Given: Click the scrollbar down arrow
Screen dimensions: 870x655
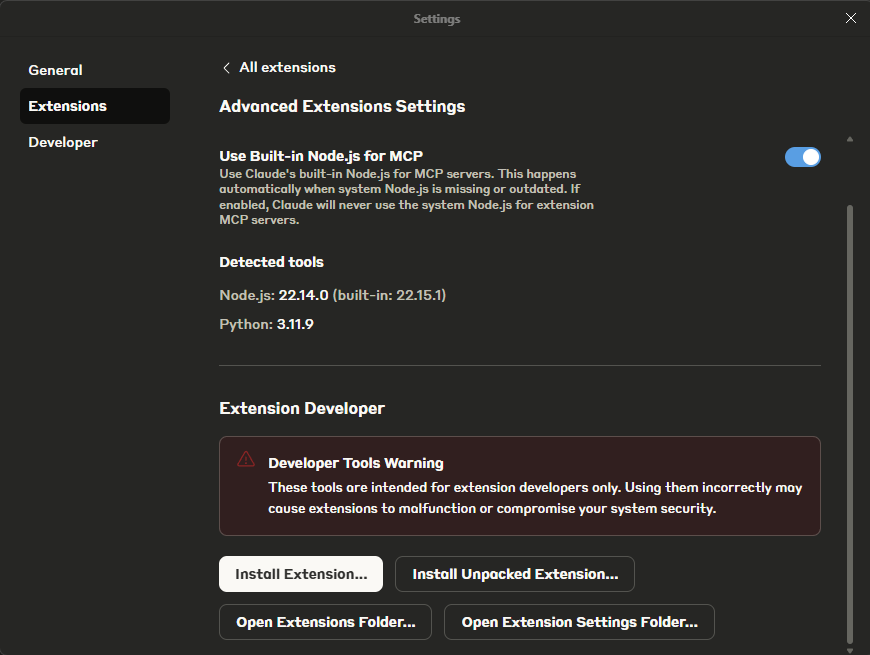Looking at the screenshot, I should coord(850,649).
